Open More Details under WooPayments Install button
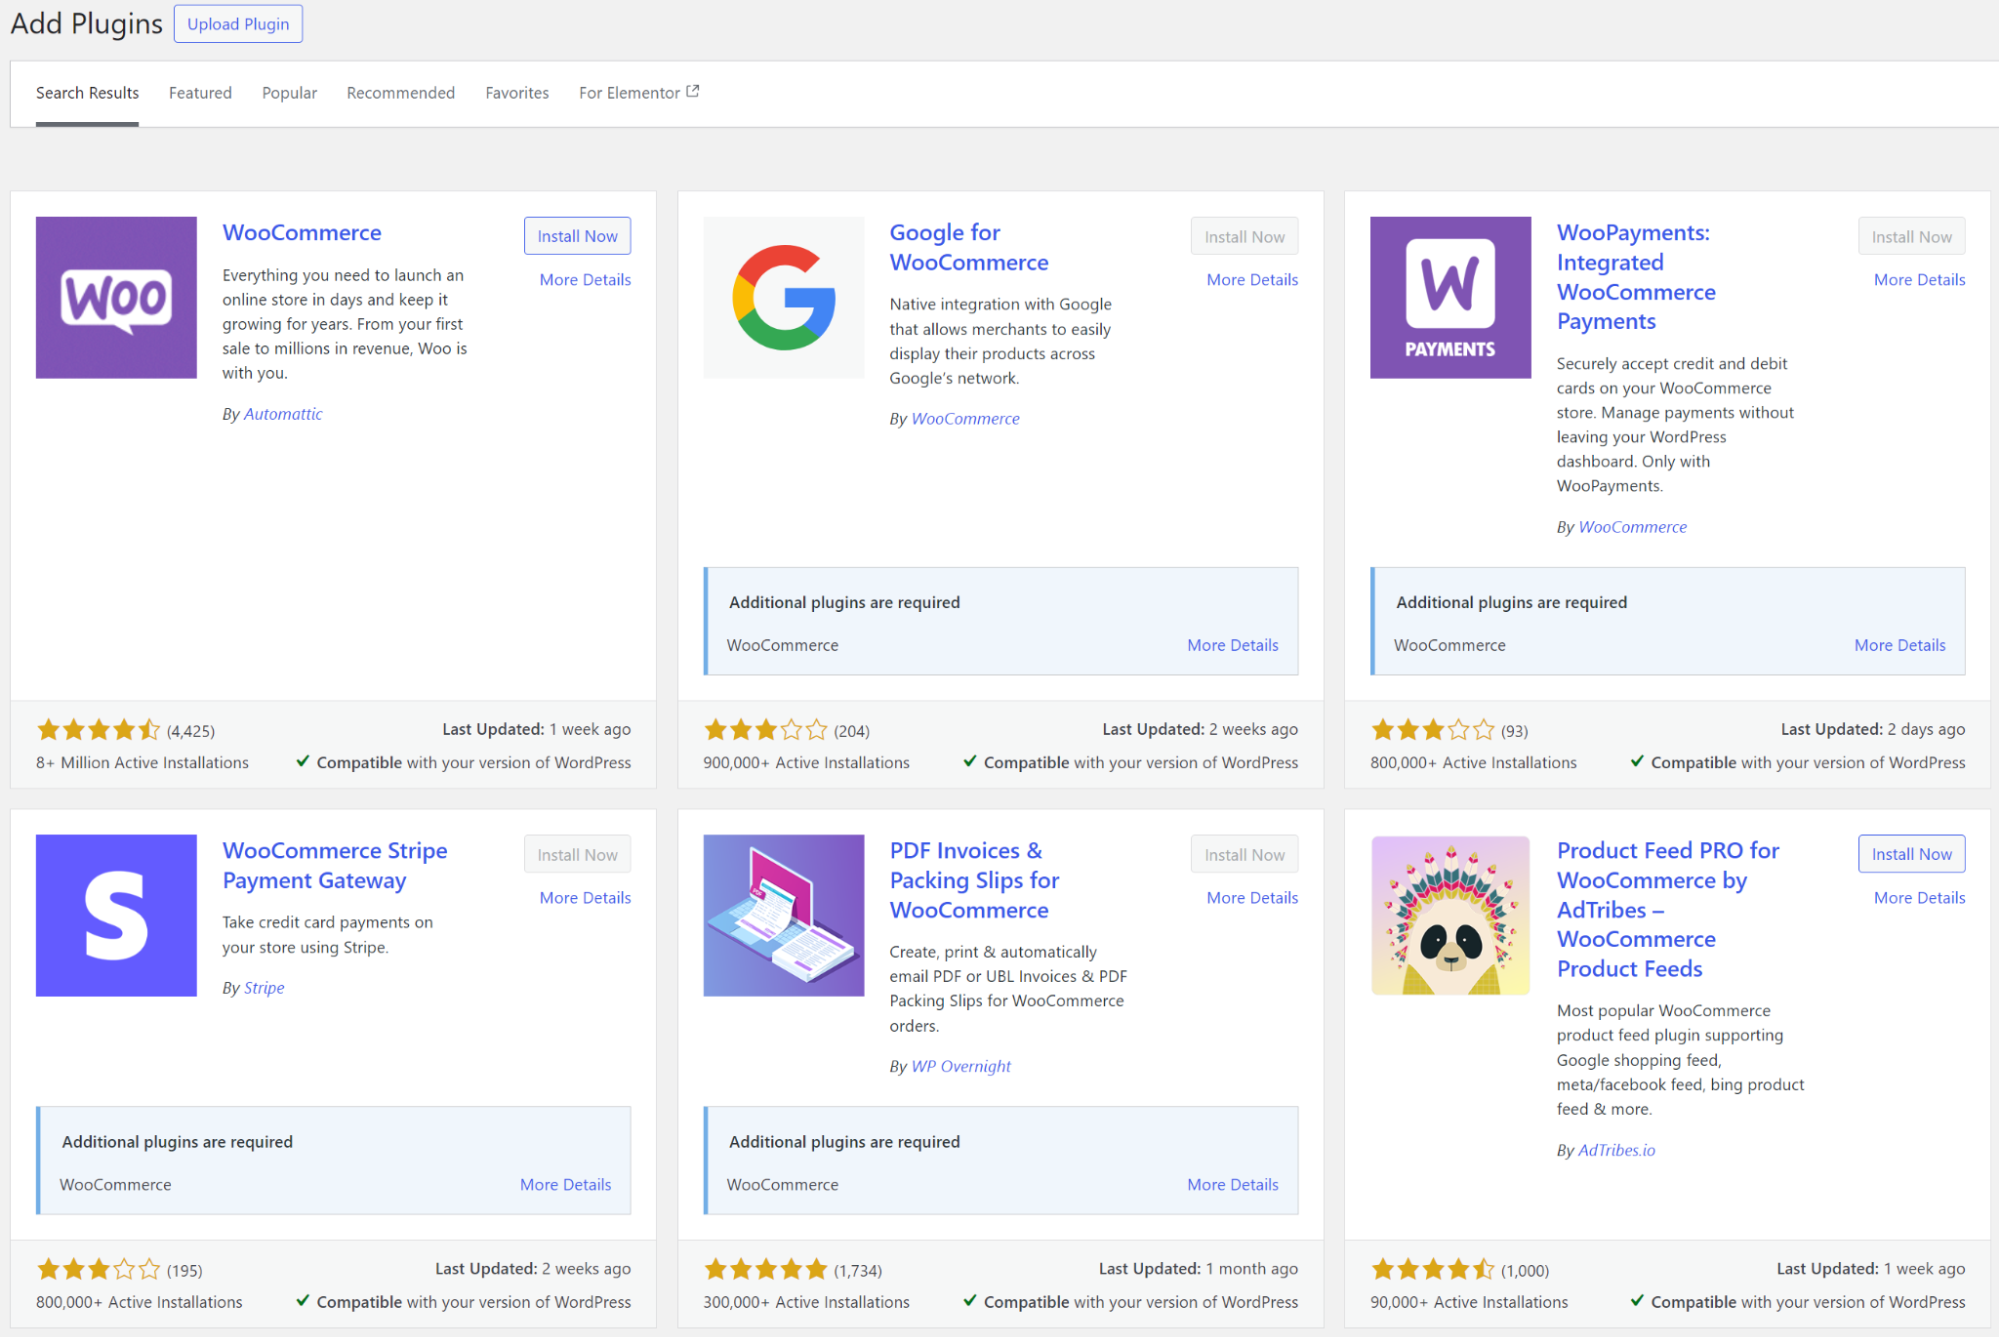The width and height of the screenshot is (1999, 1338). click(1919, 280)
